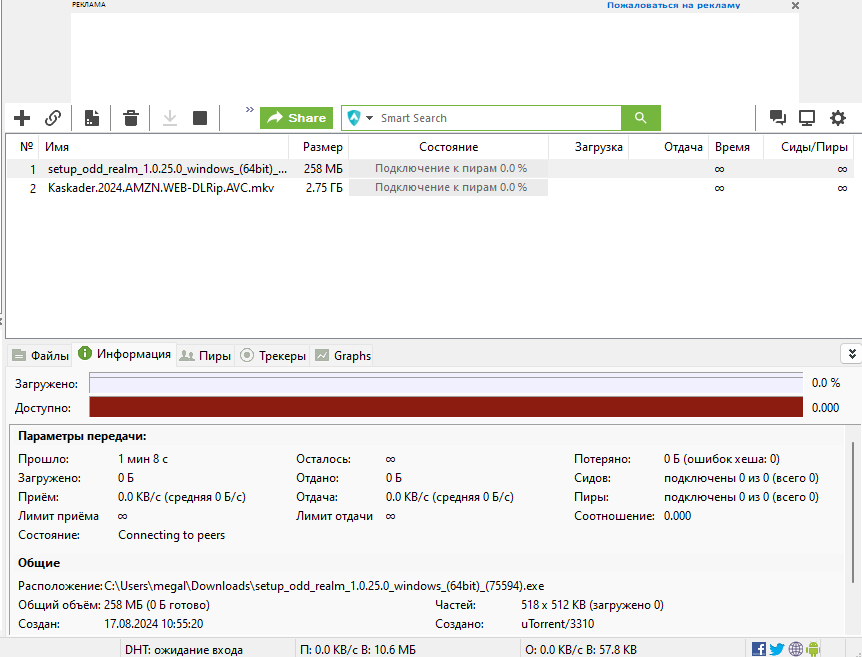Click status progress of Kaskader torrent
862x657 pixels.
pyautogui.click(x=449, y=187)
